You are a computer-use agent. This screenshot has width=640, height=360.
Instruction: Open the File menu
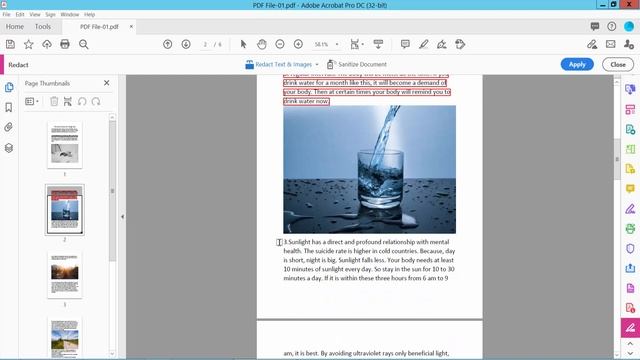click(7, 14)
